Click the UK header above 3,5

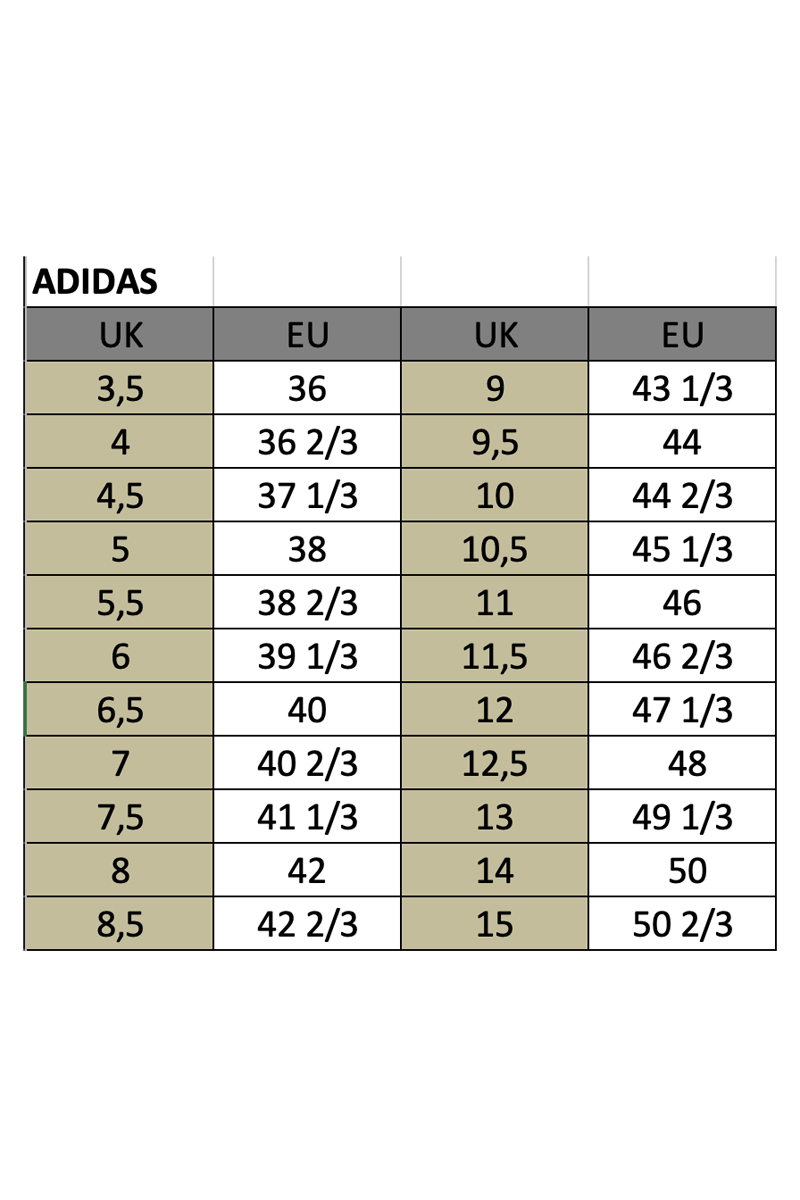pos(120,335)
